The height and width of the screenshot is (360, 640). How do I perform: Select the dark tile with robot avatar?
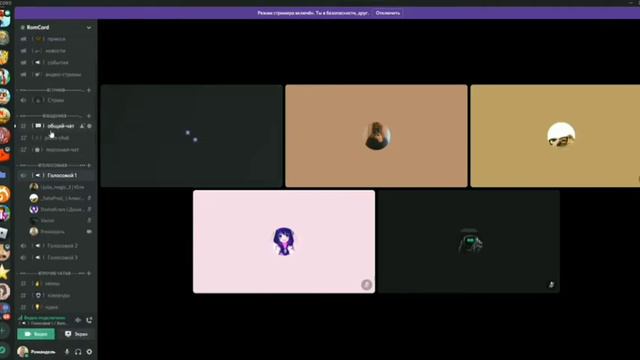469,242
